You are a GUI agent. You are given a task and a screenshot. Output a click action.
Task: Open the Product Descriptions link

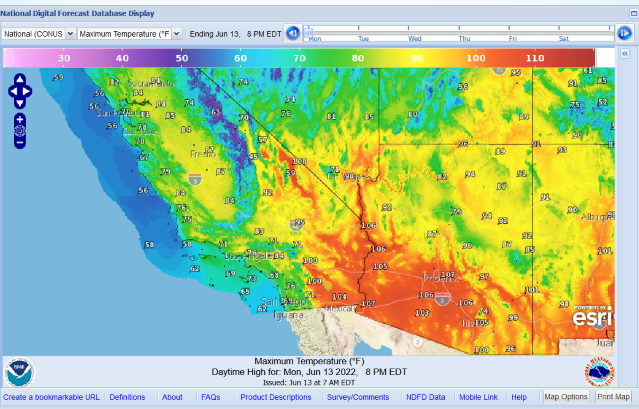pos(275,397)
